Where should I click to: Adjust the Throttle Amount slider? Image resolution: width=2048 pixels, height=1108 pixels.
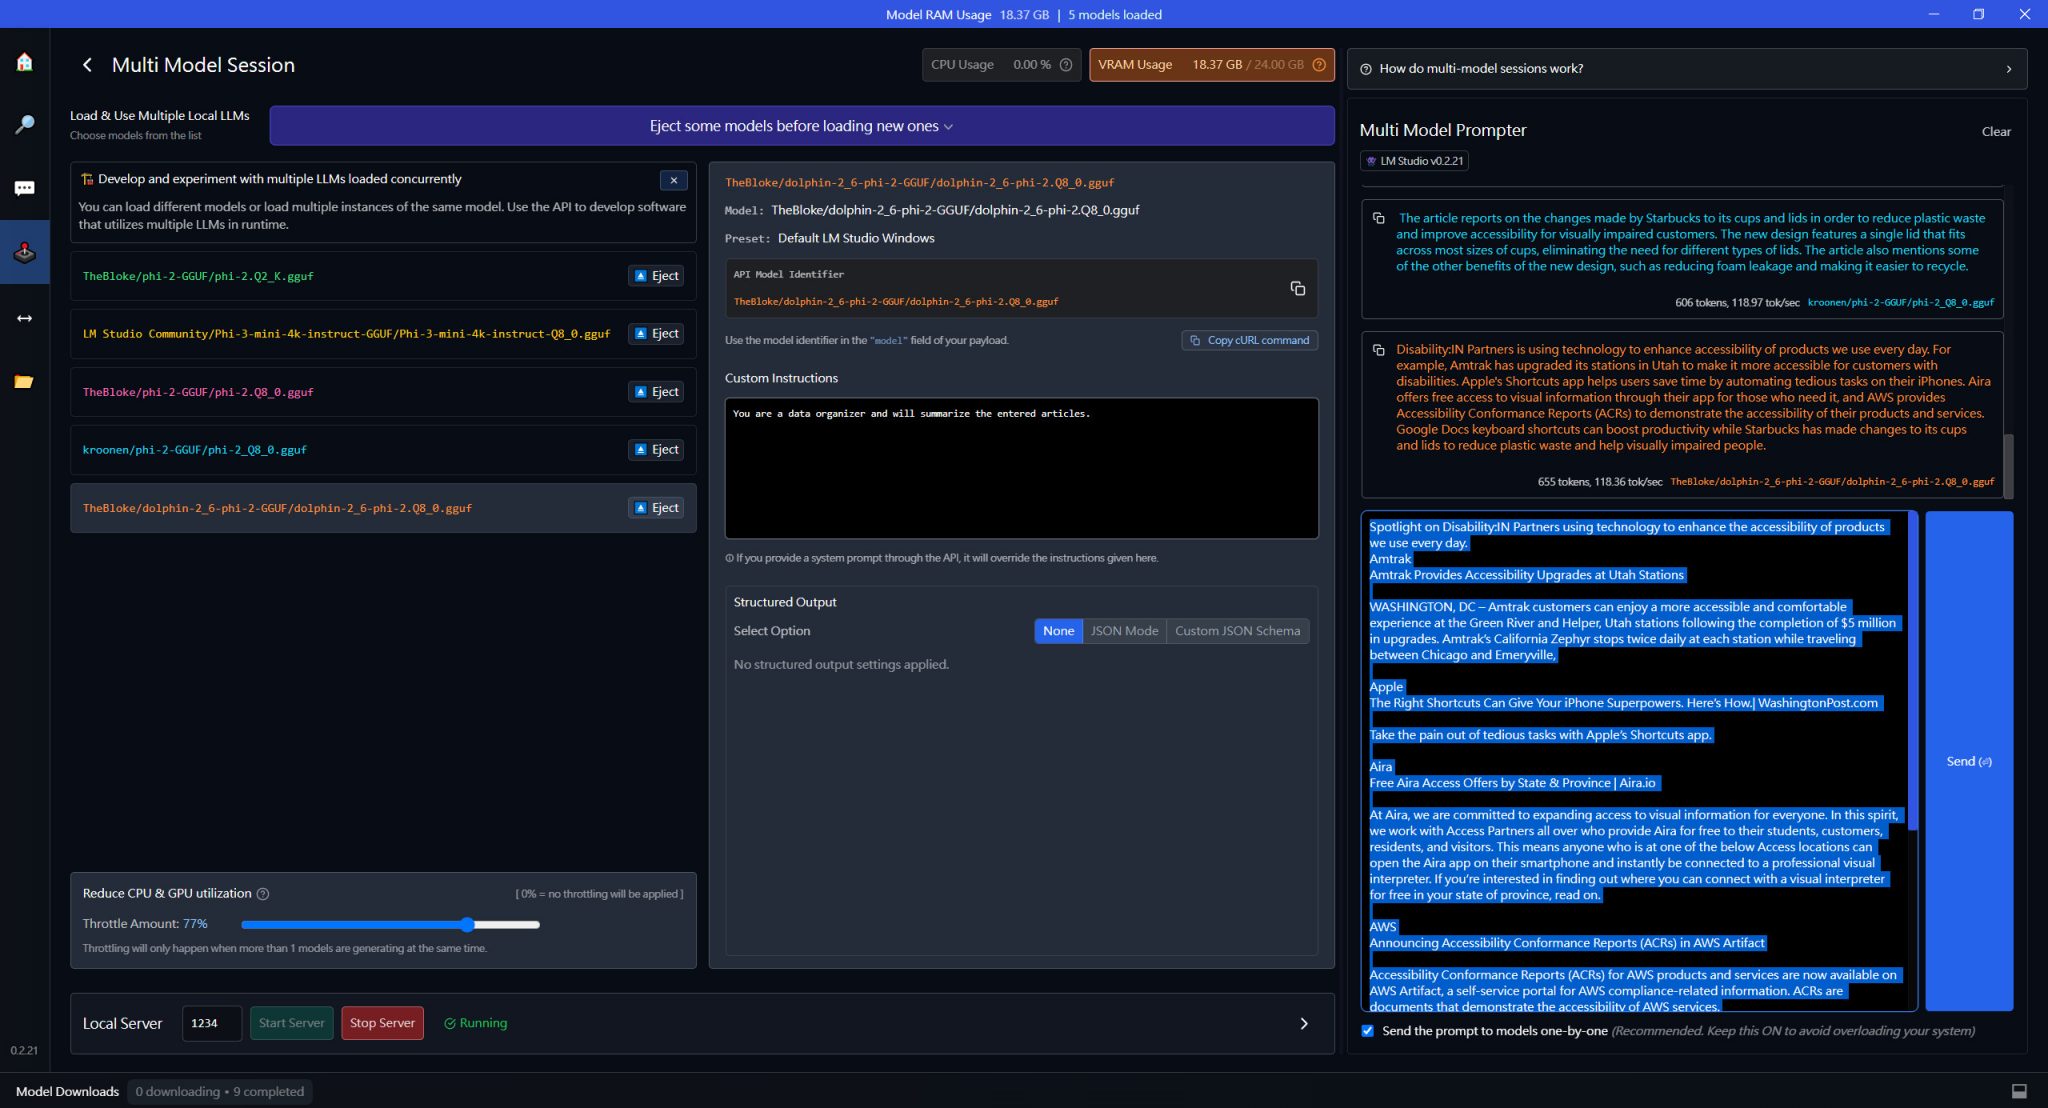point(467,924)
